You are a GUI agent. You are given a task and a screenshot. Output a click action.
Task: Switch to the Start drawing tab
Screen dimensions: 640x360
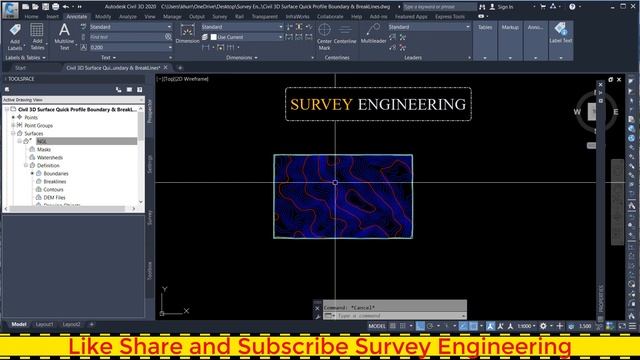click(x=21, y=68)
